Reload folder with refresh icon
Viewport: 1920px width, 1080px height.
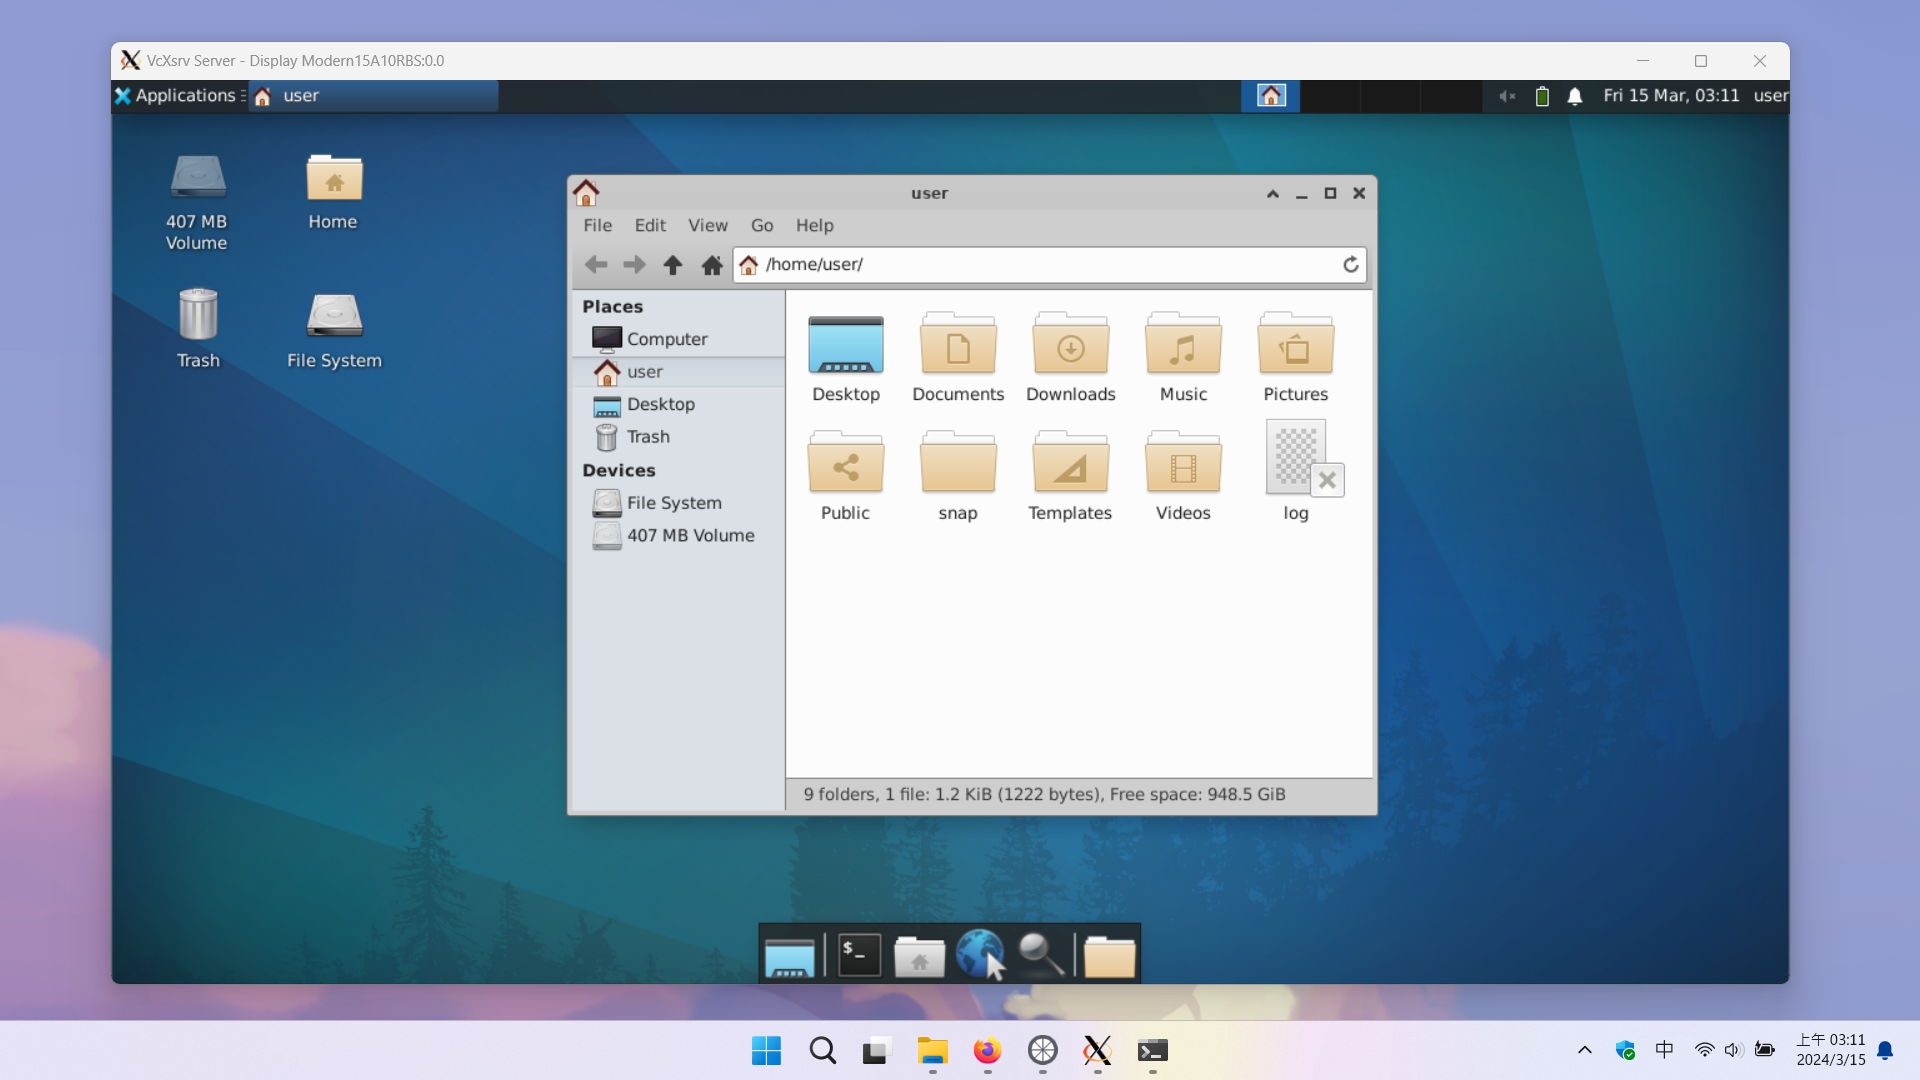click(1350, 265)
